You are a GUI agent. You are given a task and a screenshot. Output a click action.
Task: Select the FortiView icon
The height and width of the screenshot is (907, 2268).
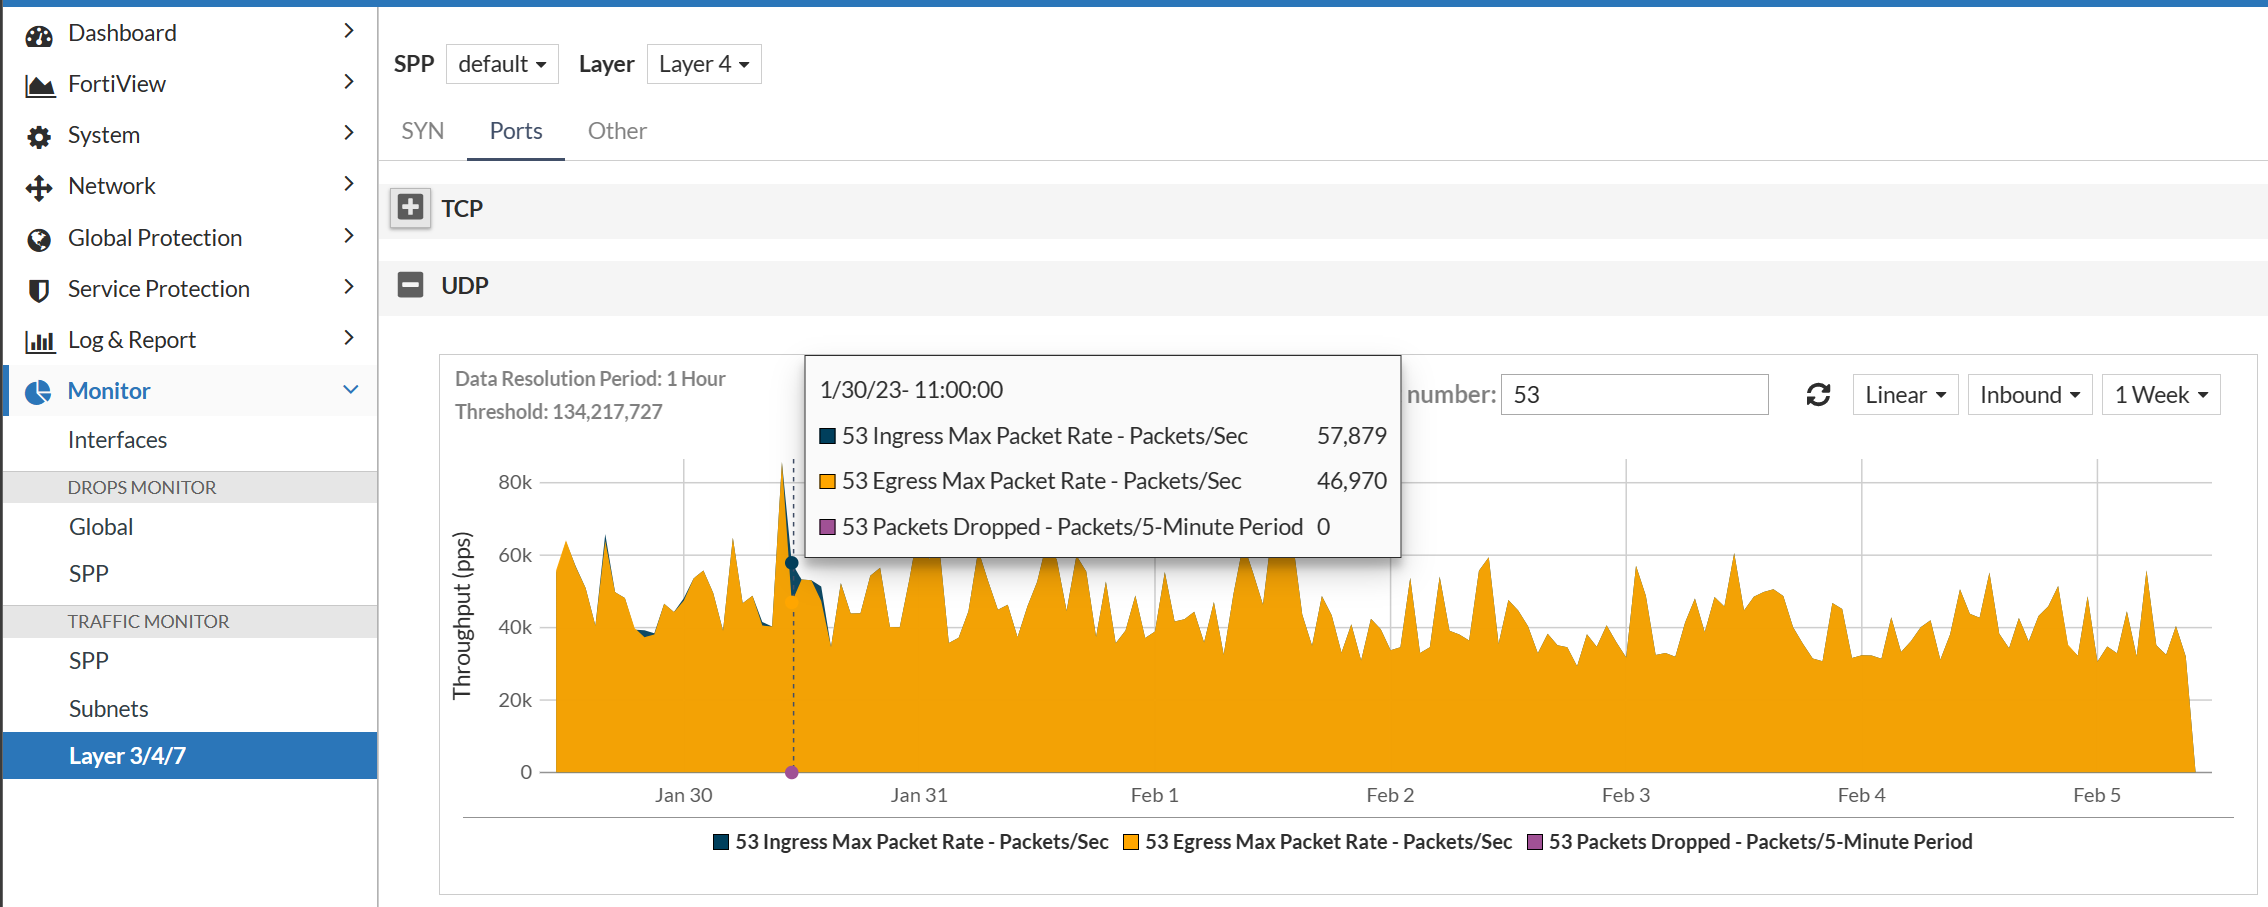(x=39, y=83)
